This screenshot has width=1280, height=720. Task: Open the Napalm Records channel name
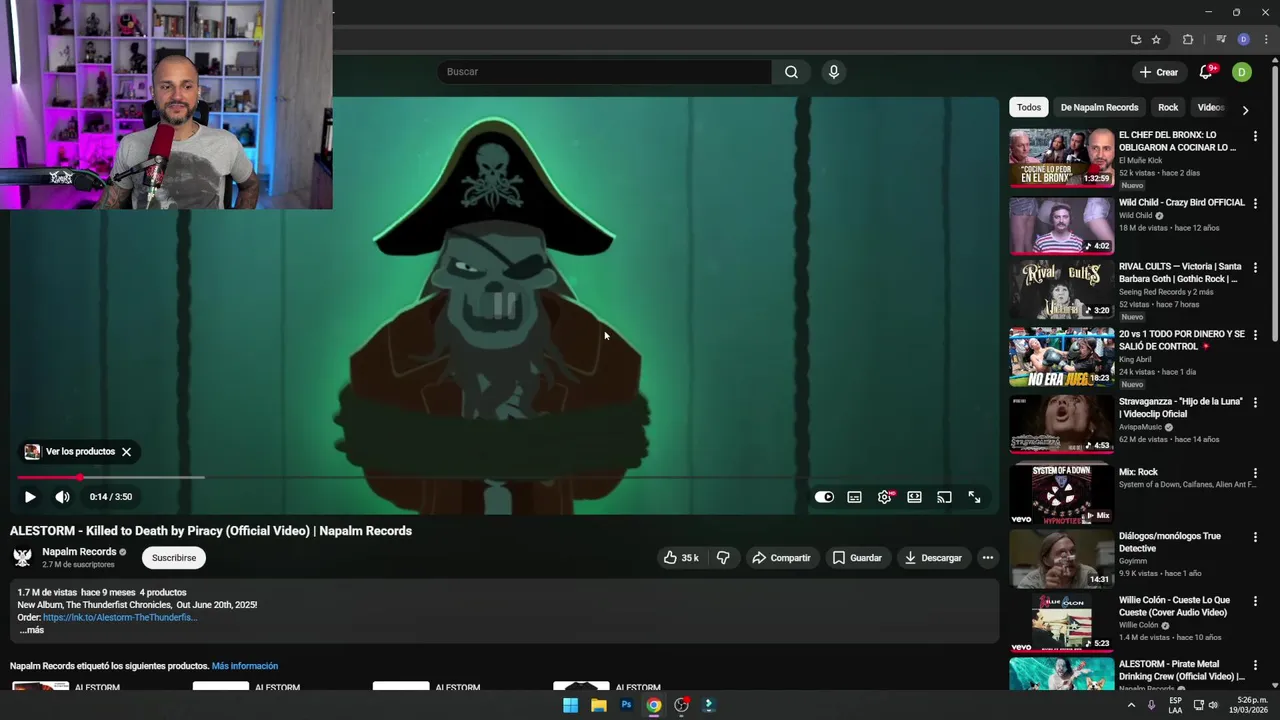coord(79,552)
